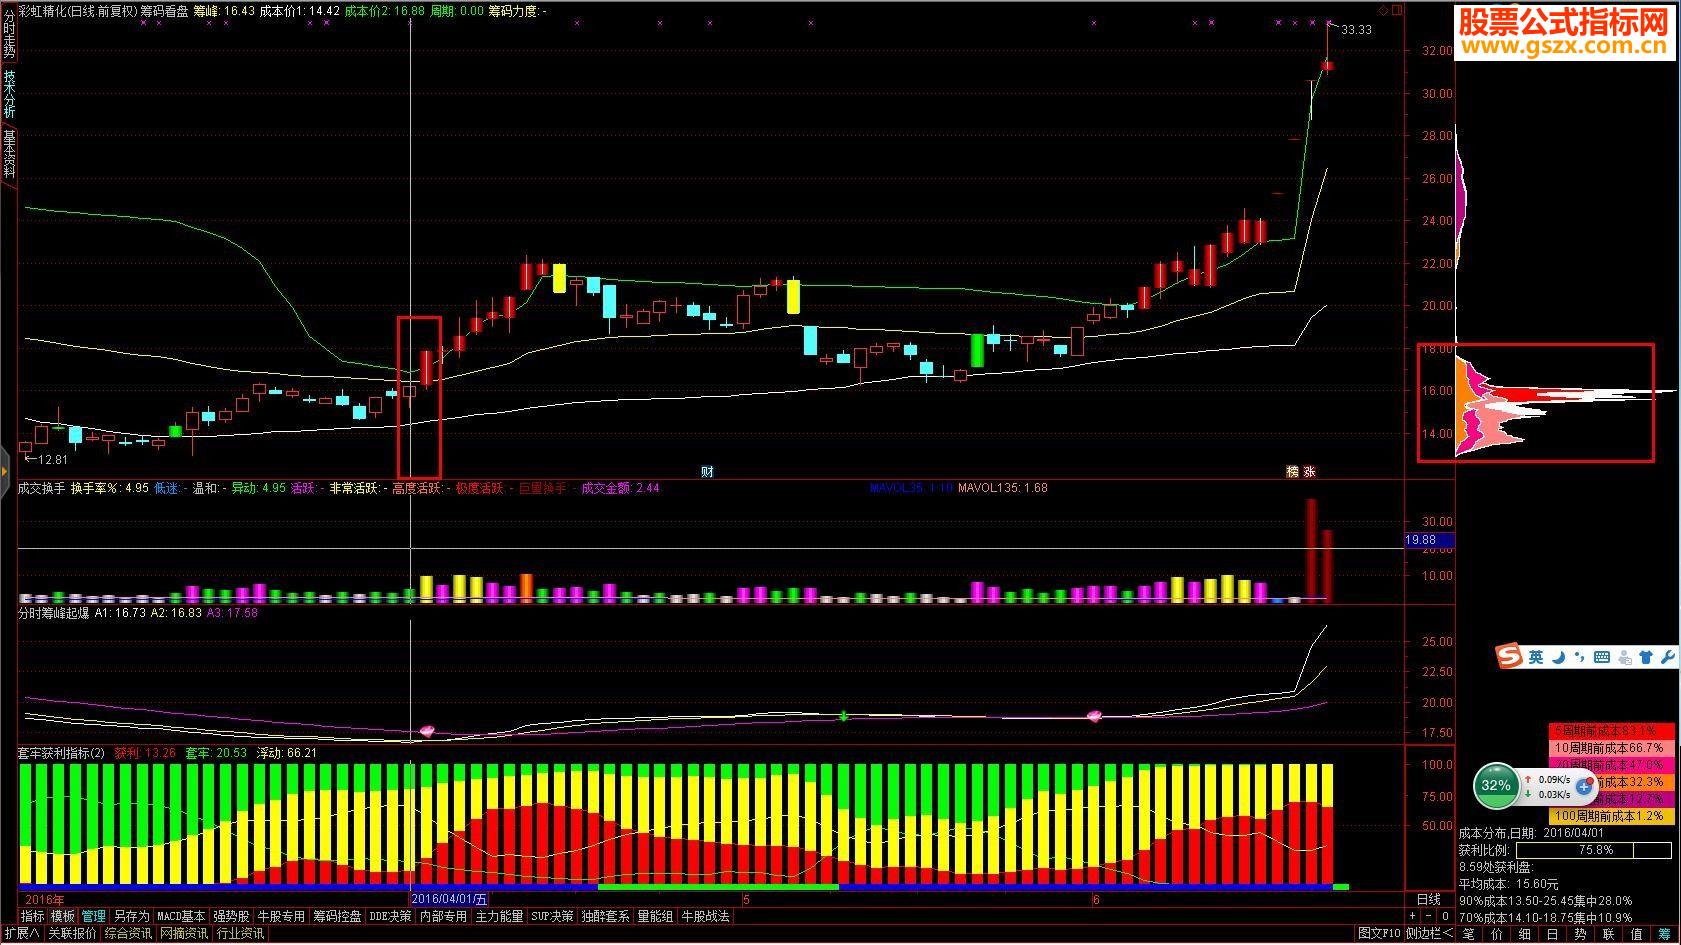Click the minus zoom-out button
Image resolution: width=1681 pixels, height=945 pixels.
point(1428,916)
